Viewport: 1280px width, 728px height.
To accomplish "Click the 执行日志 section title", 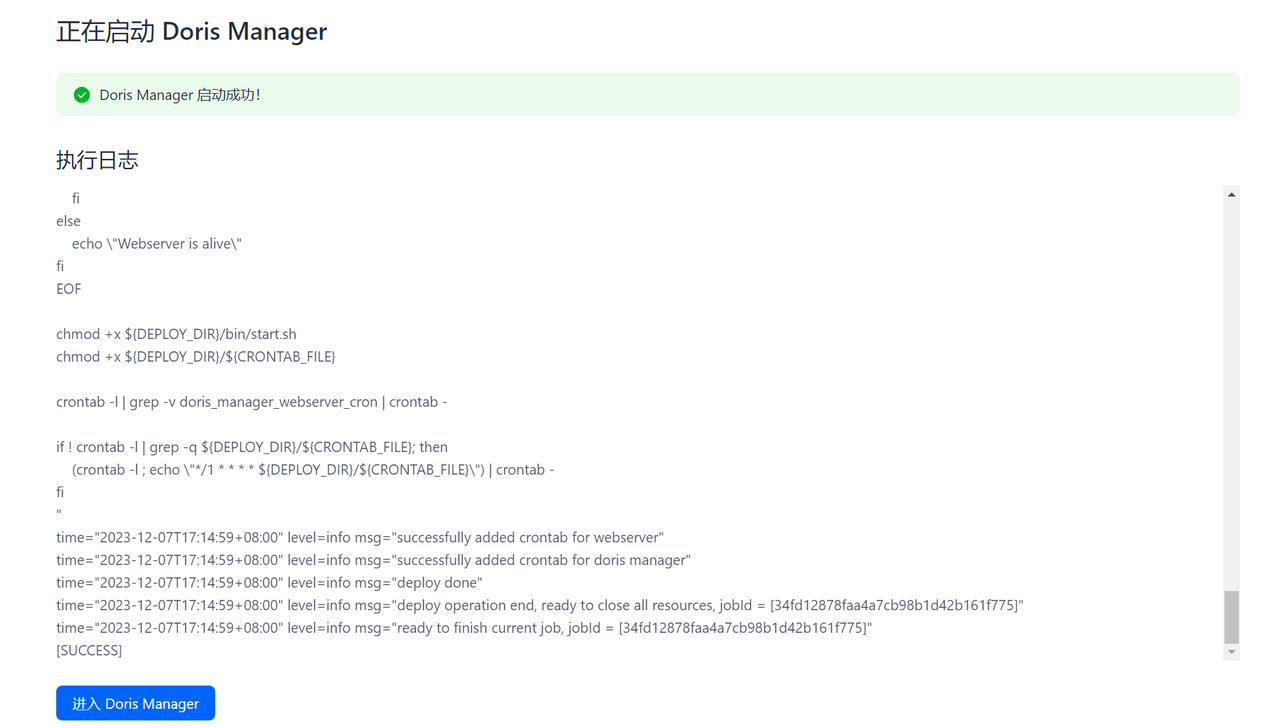I will coord(97,160).
